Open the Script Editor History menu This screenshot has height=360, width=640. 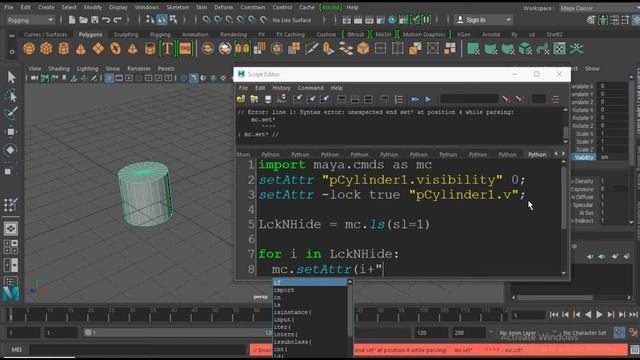[281, 88]
